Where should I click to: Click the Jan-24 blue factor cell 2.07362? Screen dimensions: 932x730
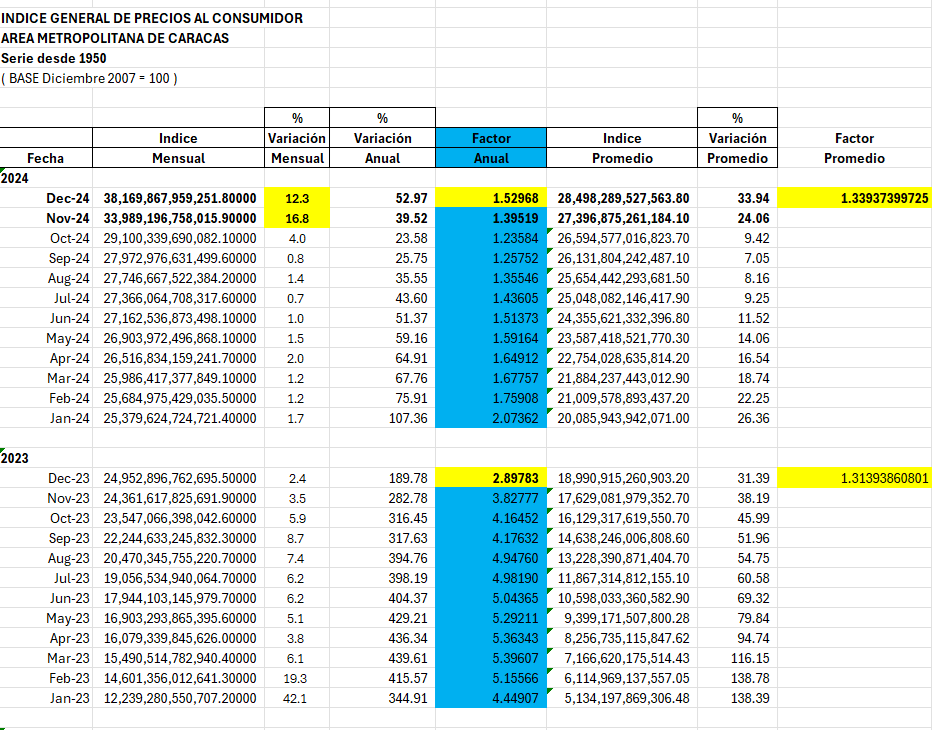491,418
